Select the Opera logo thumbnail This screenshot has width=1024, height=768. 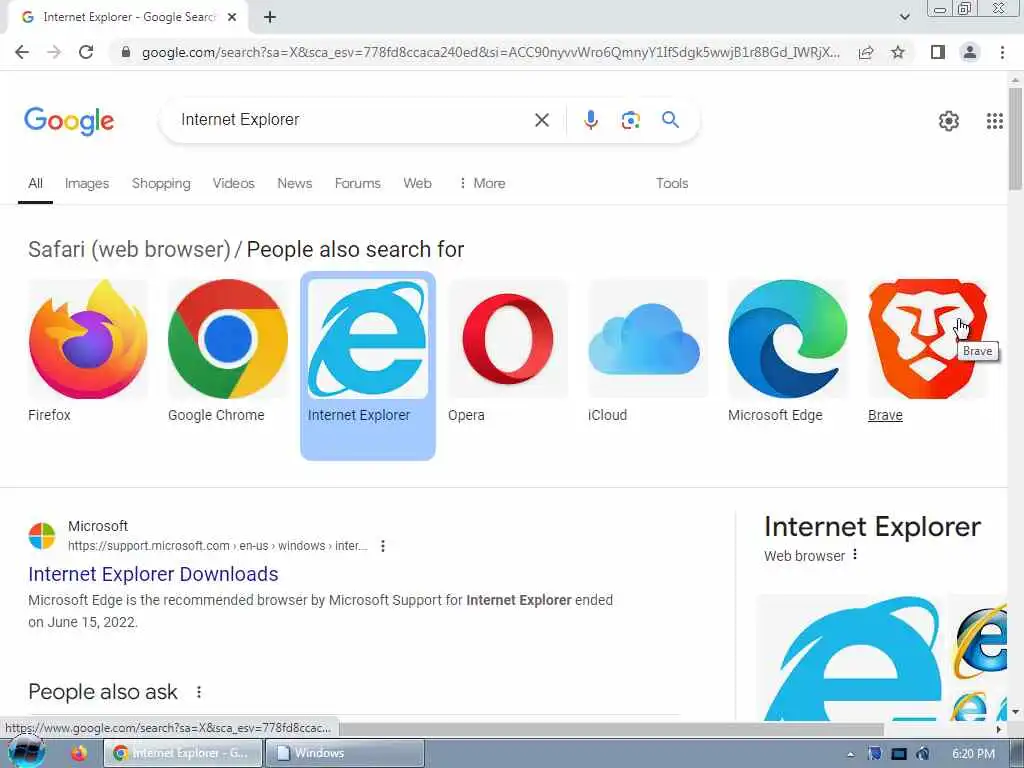(507, 339)
